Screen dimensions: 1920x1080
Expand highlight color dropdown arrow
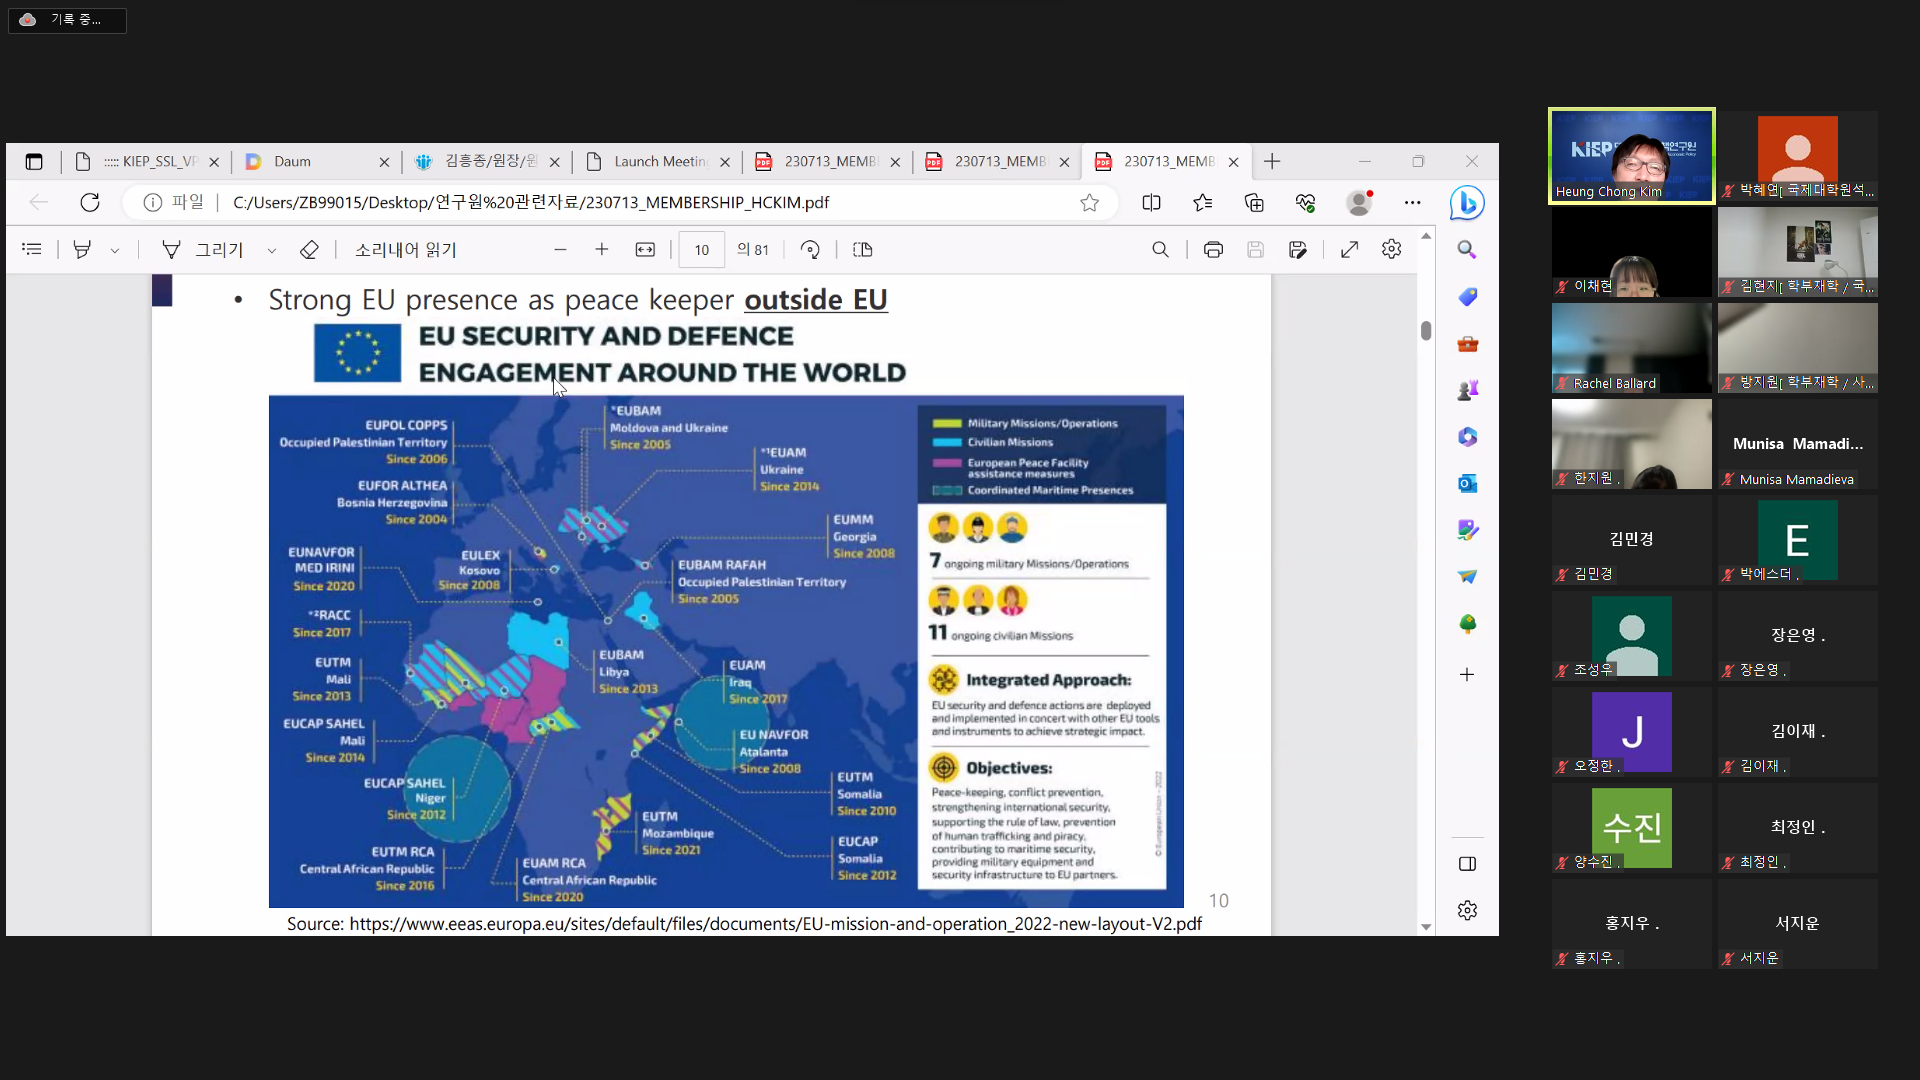pos(115,251)
